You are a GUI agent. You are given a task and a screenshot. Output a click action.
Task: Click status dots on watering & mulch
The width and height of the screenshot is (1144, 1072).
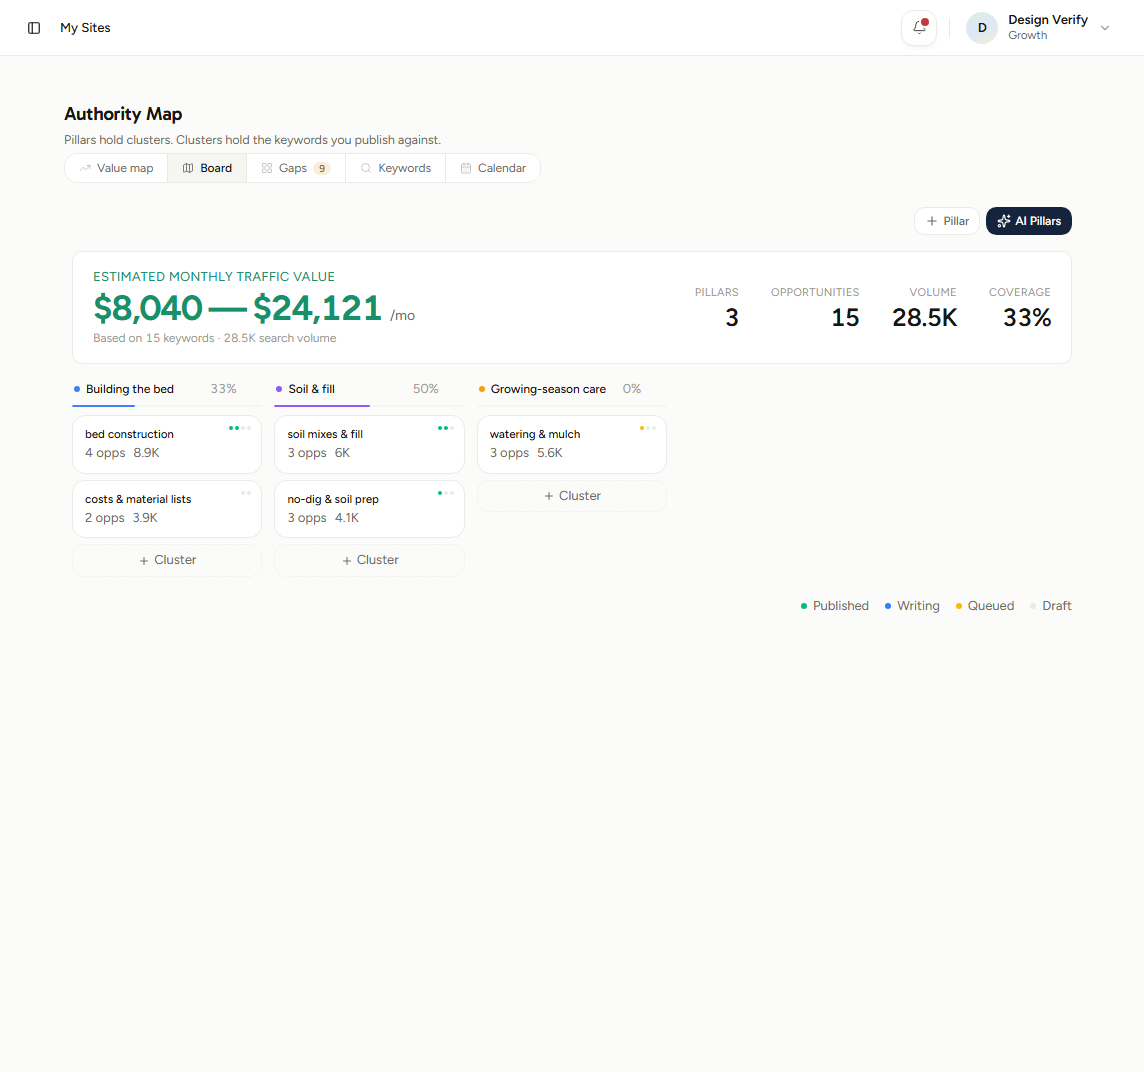(648, 428)
